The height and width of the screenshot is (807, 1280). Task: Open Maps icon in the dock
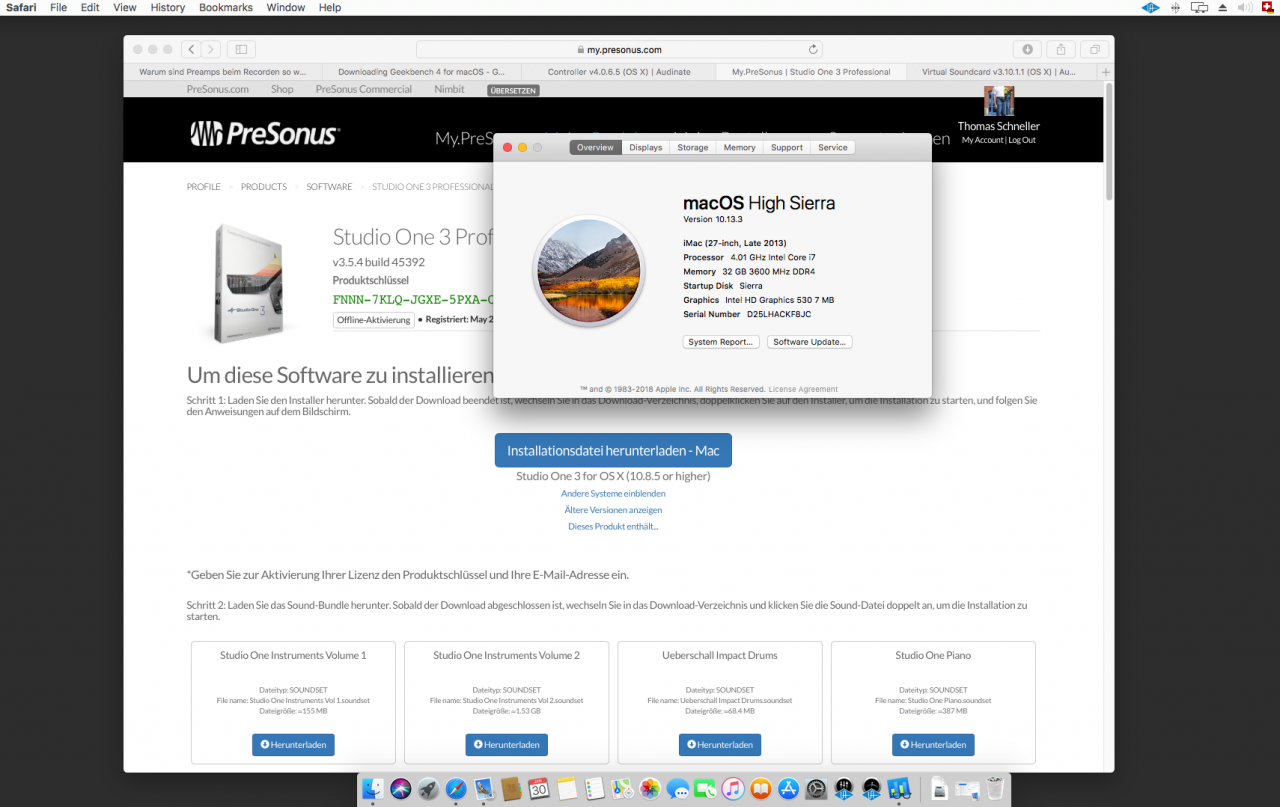[622, 788]
